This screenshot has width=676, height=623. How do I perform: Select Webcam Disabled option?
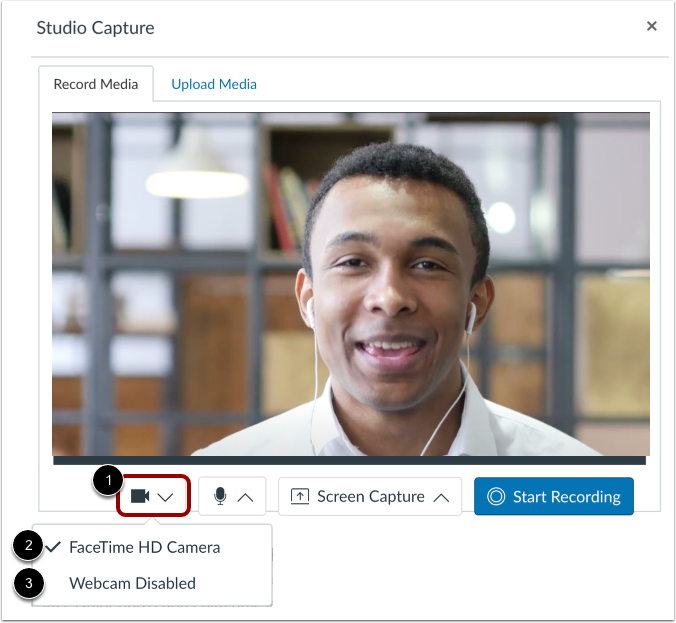(152, 583)
